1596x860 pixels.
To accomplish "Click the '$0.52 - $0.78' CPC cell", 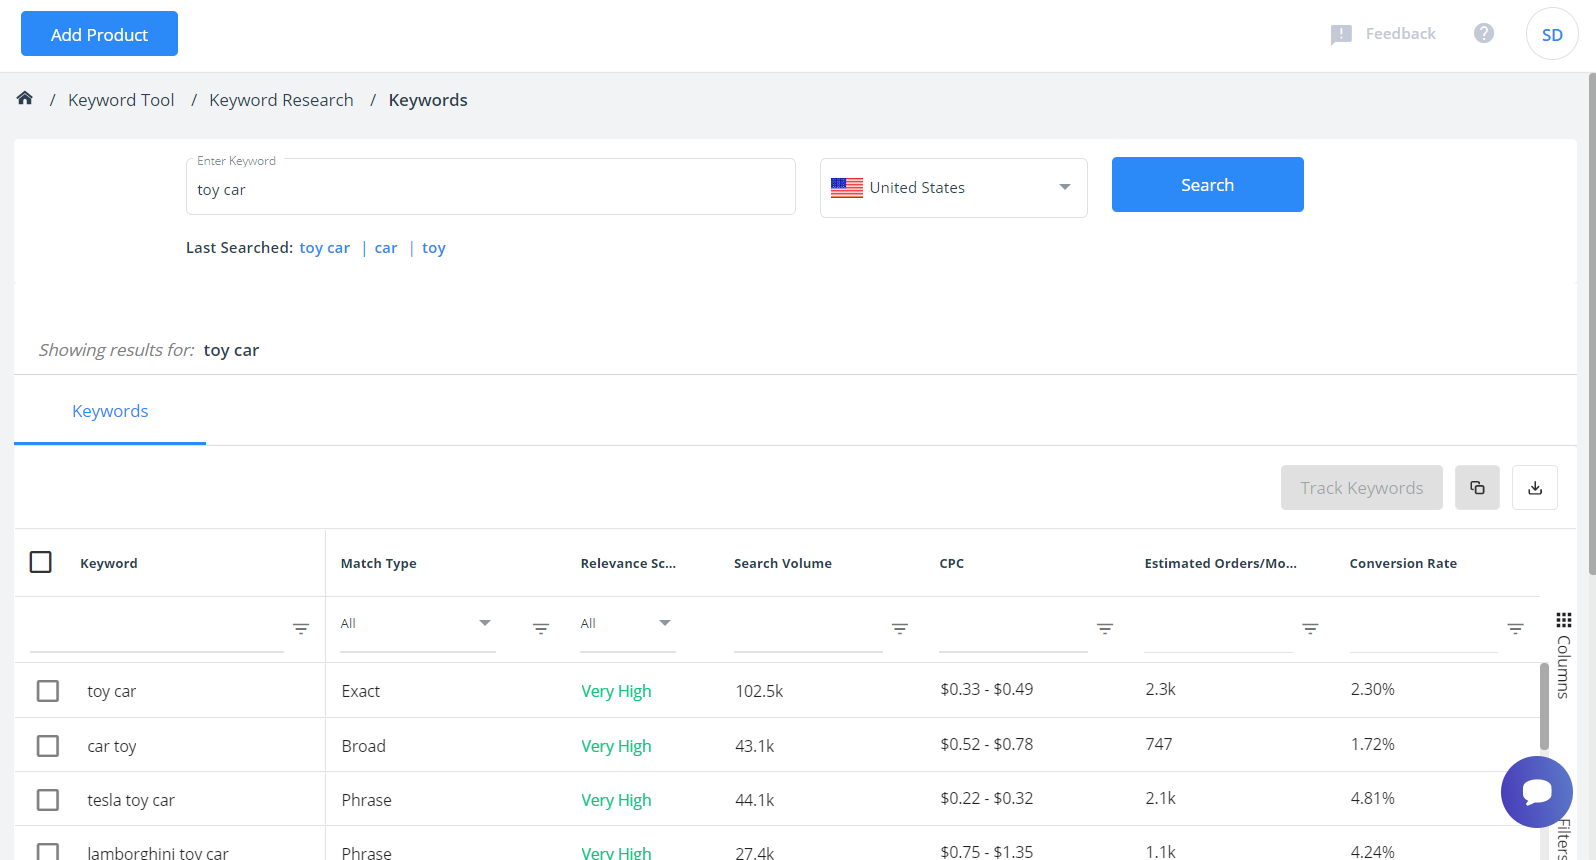I will tap(987, 744).
